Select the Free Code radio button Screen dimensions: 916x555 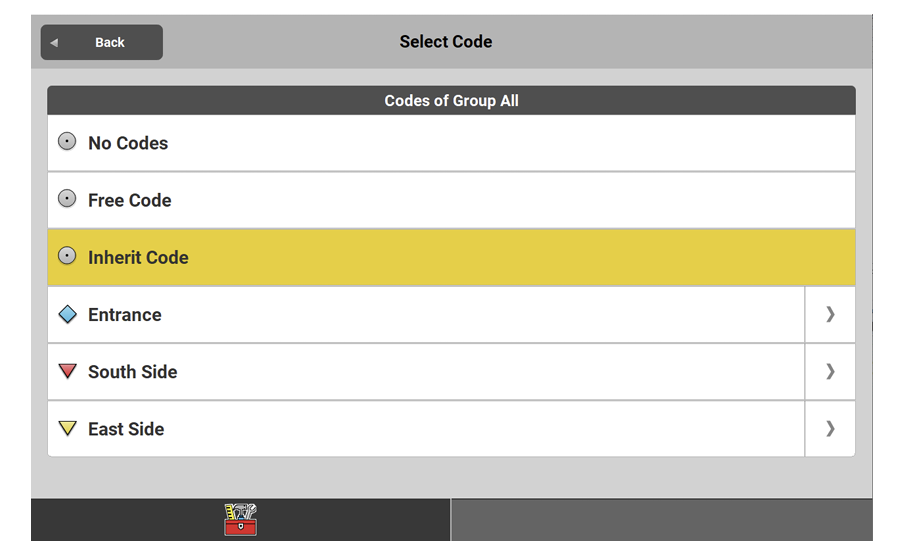pyautogui.click(x=68, y=199)
